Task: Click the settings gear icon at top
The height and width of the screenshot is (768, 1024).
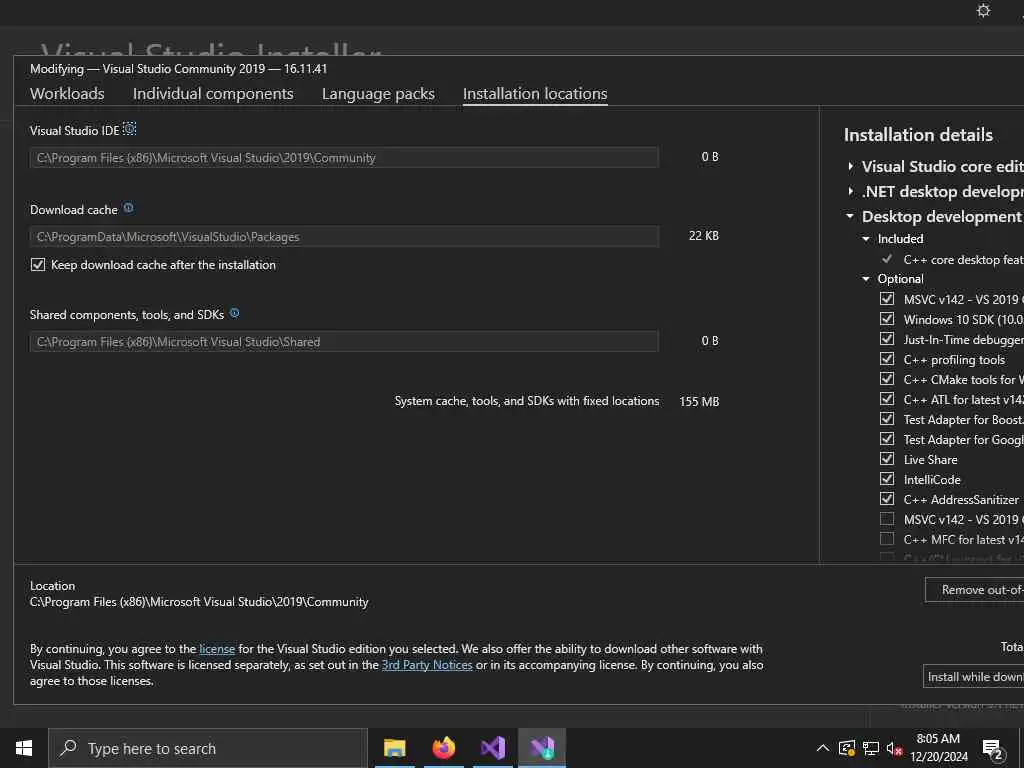Action: [x=983, y=11]
